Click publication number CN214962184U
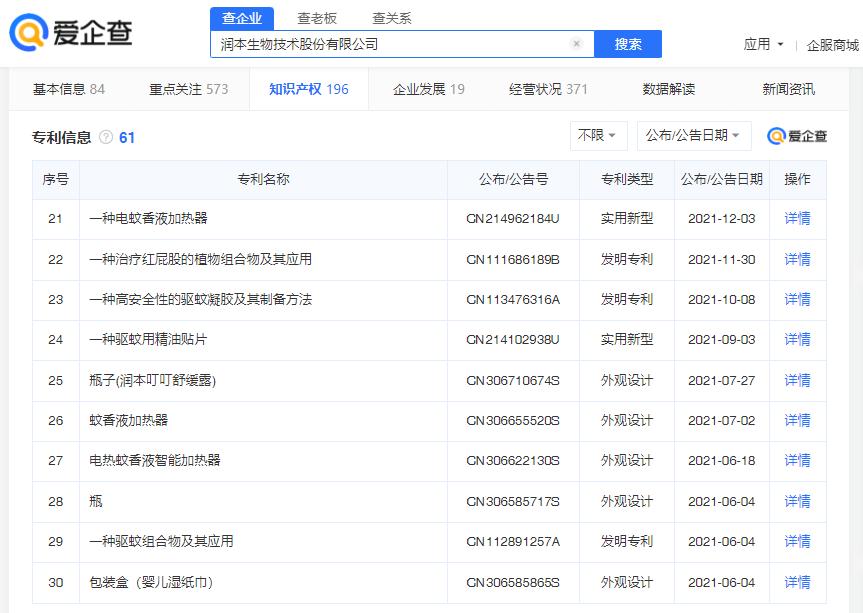This screenshot has height=613, width=863. click(512, 218)
